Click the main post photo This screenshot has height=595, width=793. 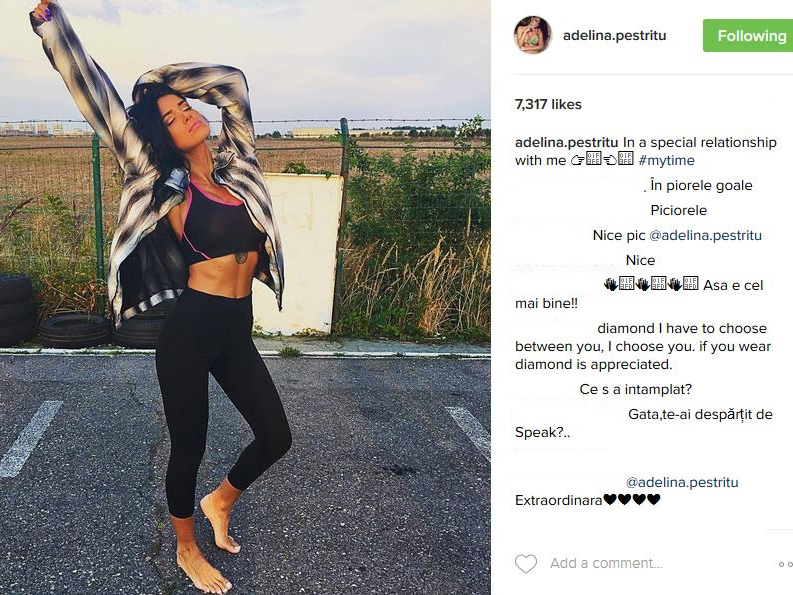(x=245, y=298)
